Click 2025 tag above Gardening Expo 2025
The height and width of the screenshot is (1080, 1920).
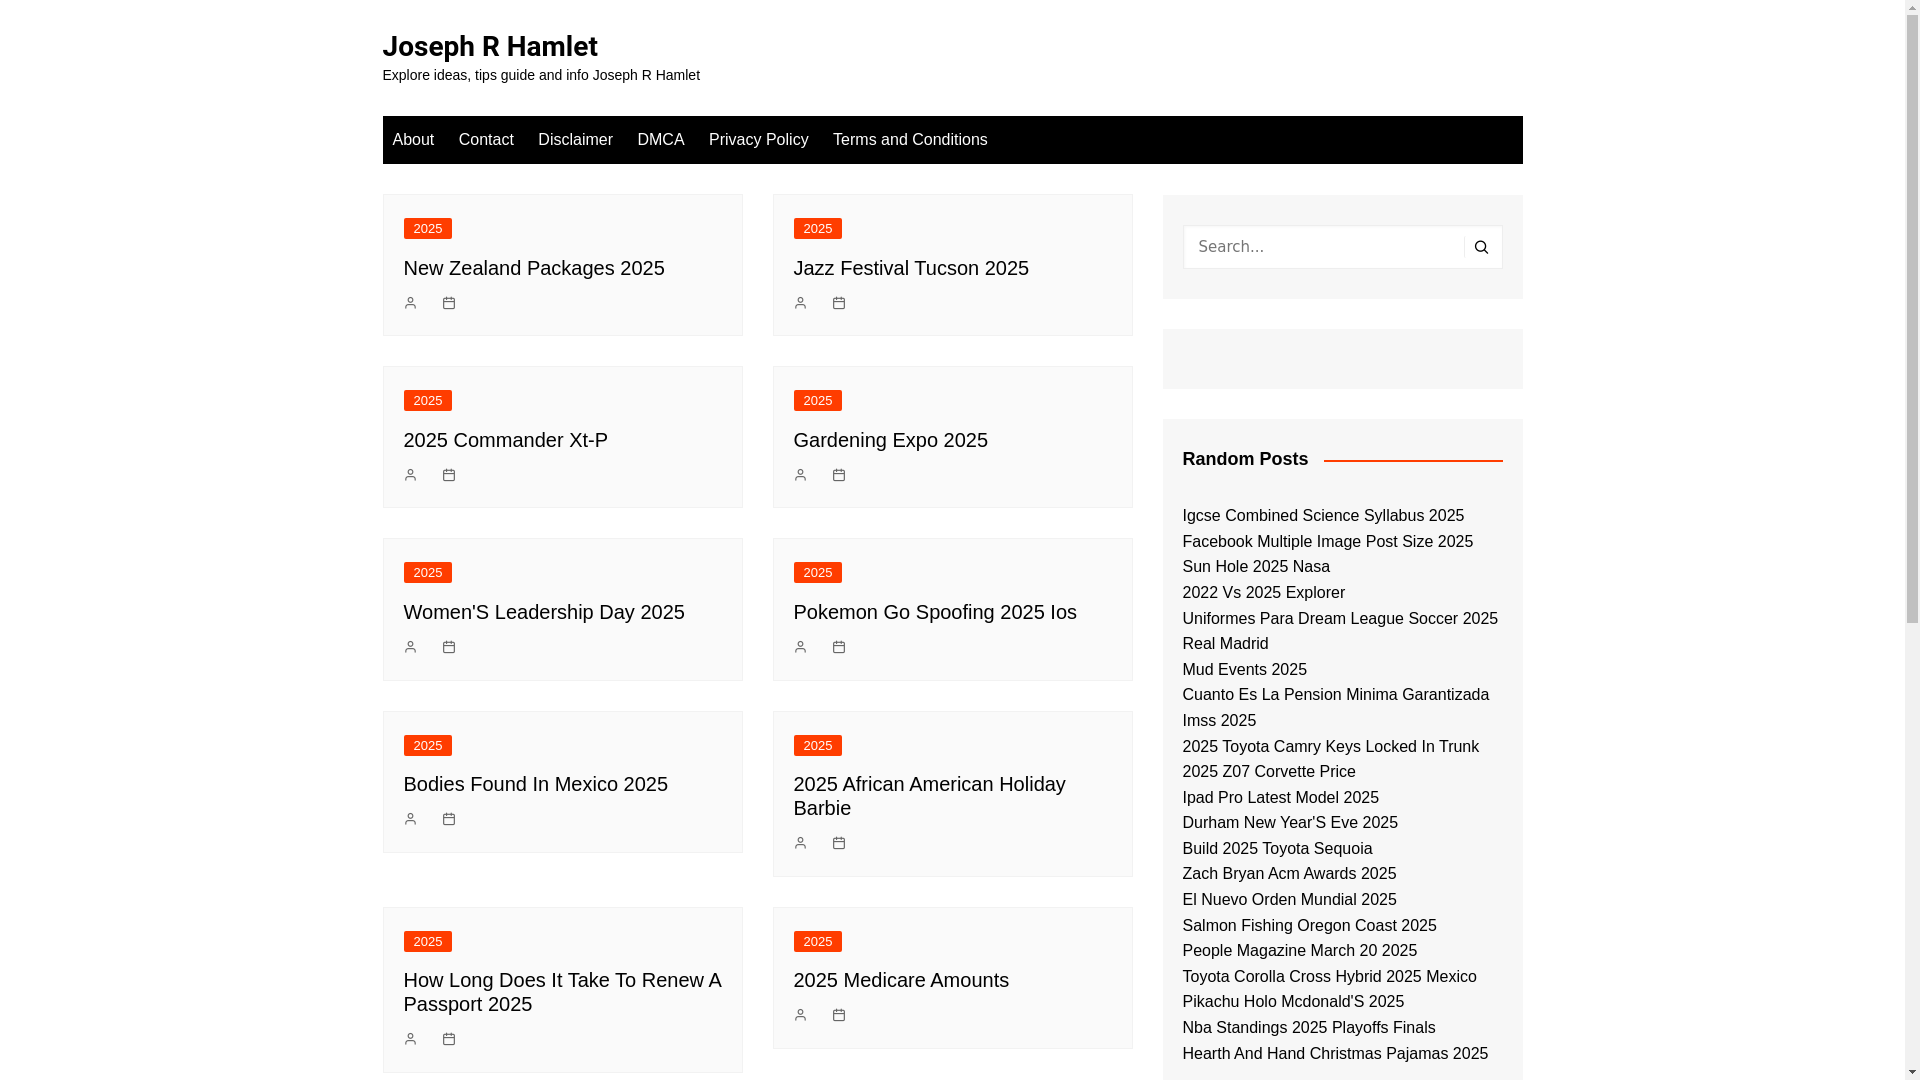coord(818,401)
